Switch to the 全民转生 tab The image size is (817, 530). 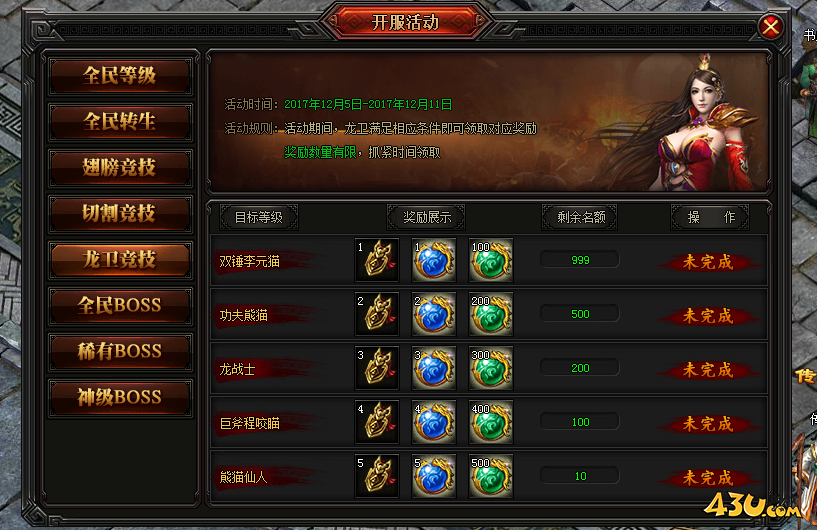pyautogui.click(x=120, y=121)
